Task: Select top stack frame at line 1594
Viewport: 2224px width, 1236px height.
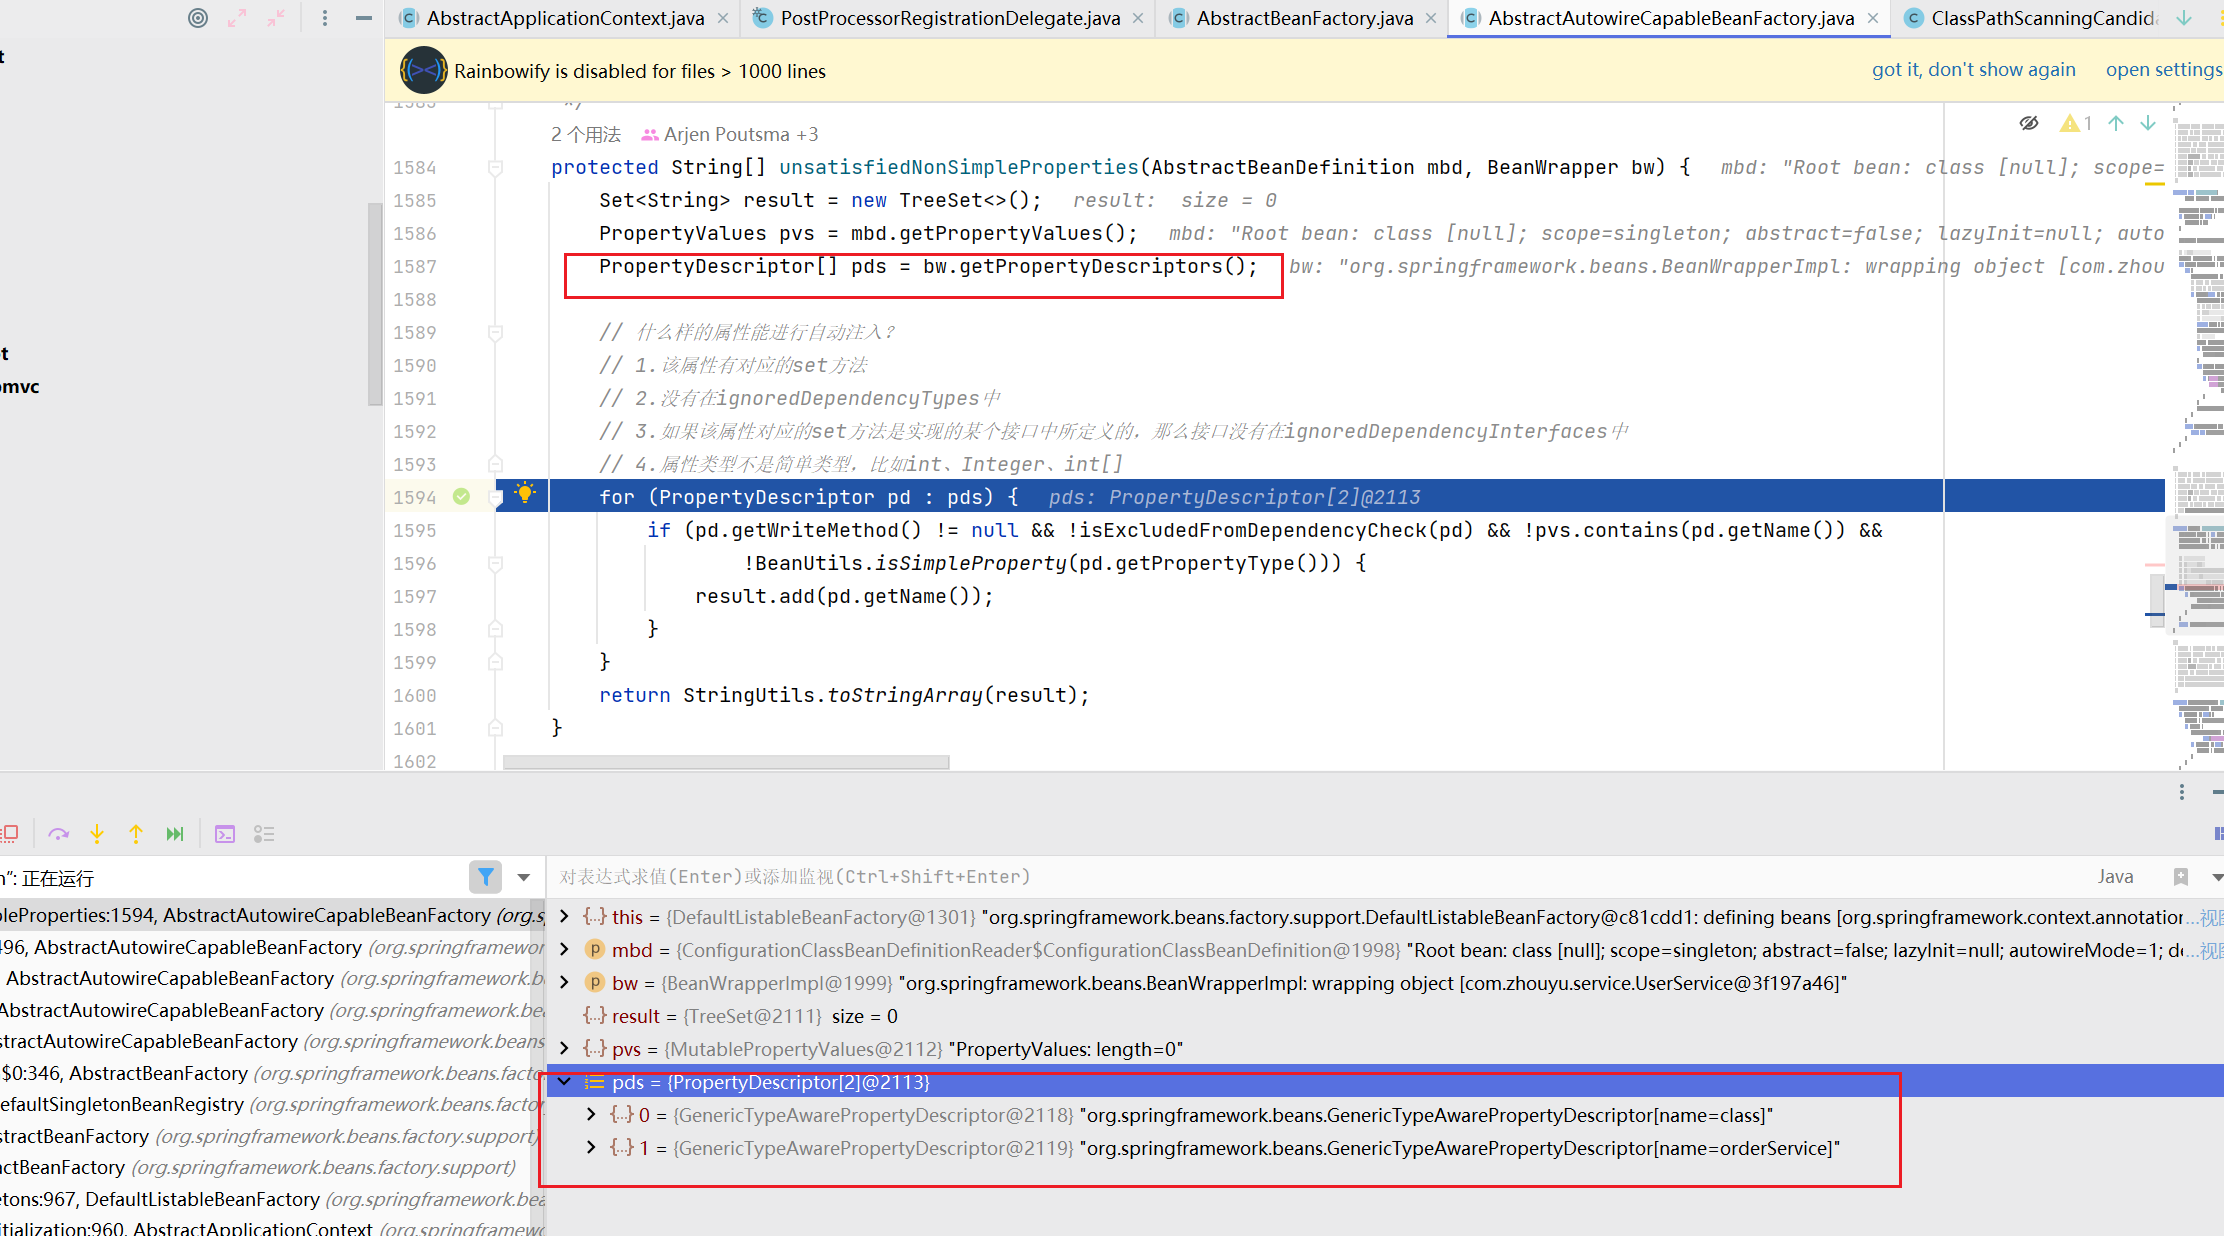Action: pyautogui.click(x=271, y=915)
